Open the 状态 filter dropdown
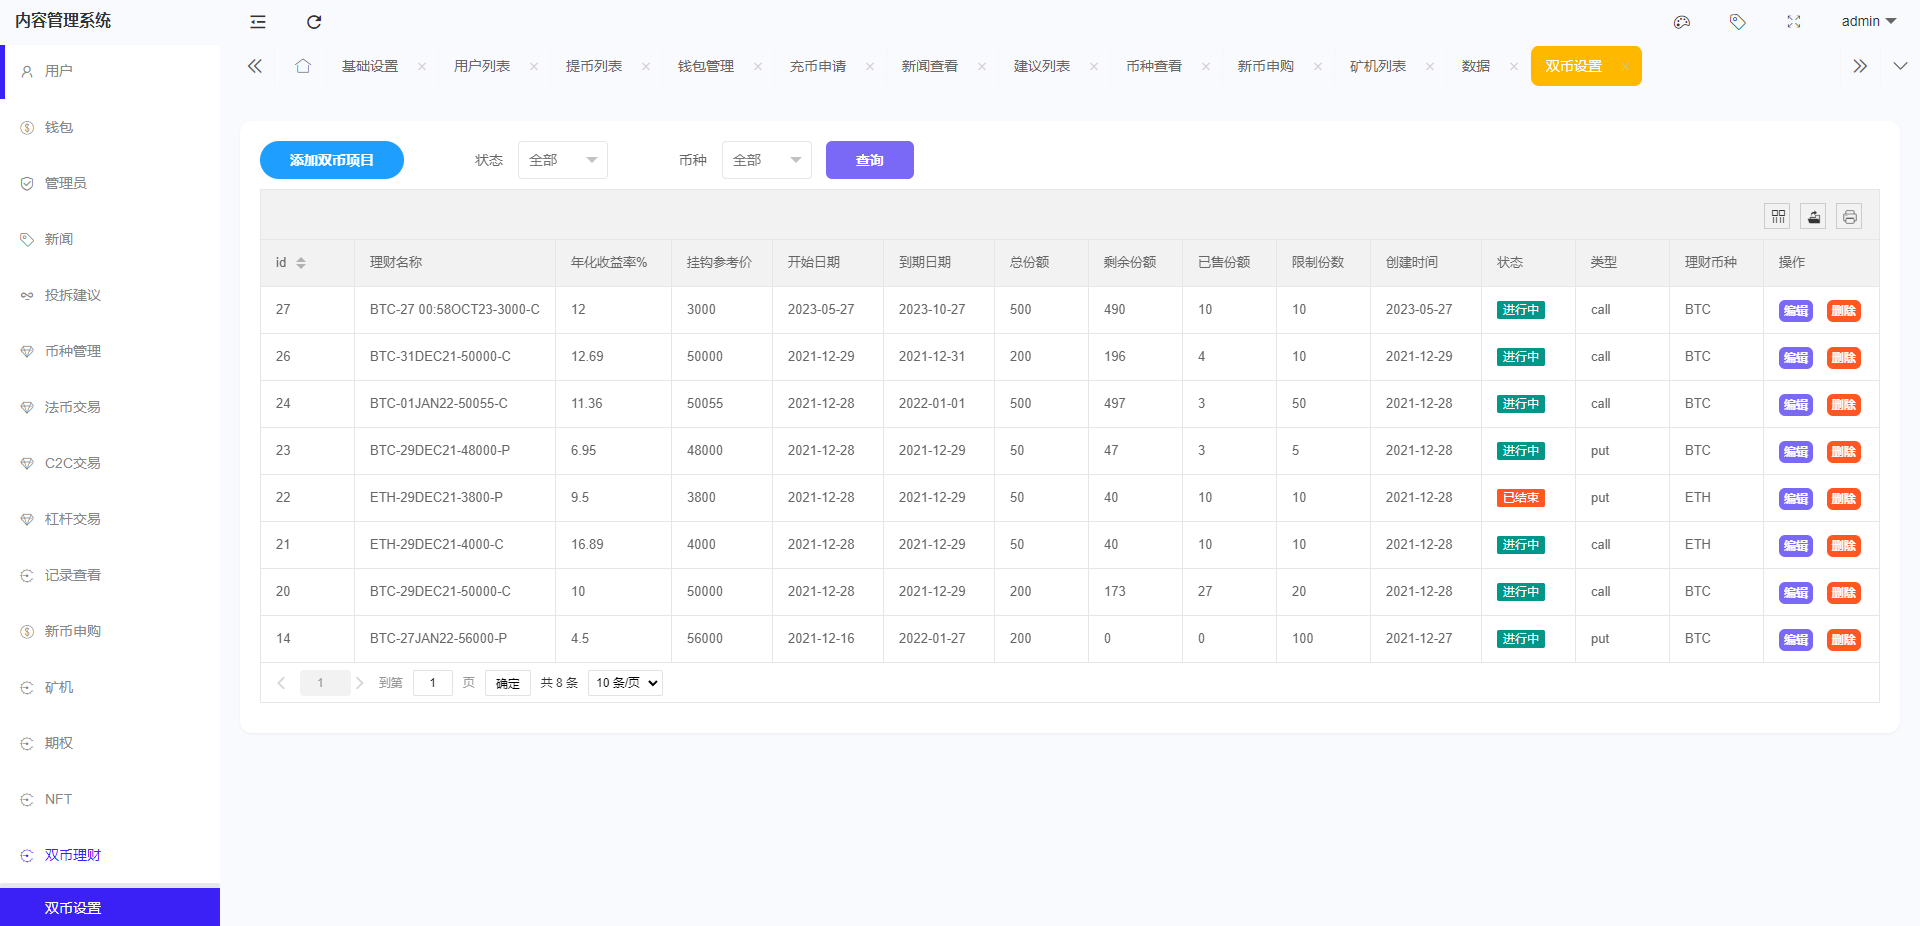Screen dimensions: 1920x926 pos(562,160)
